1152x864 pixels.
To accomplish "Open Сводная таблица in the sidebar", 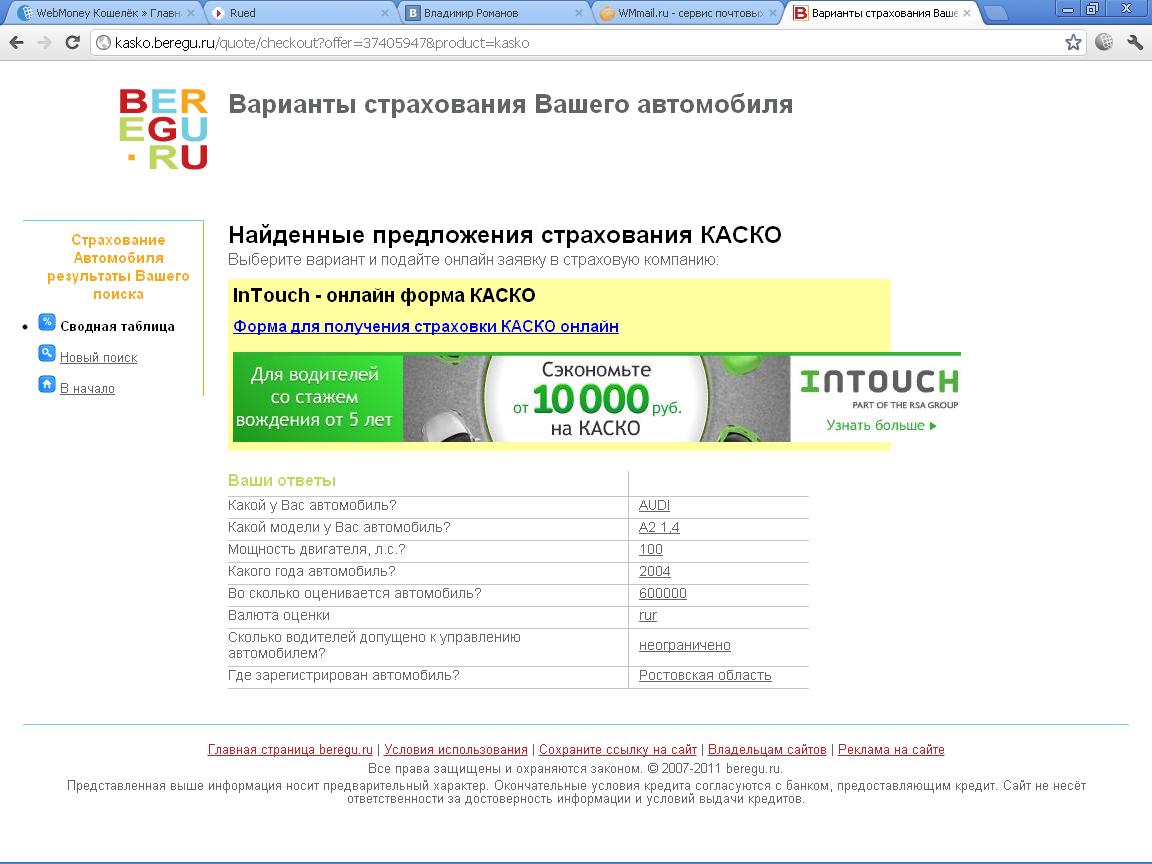I will (118, 327).
